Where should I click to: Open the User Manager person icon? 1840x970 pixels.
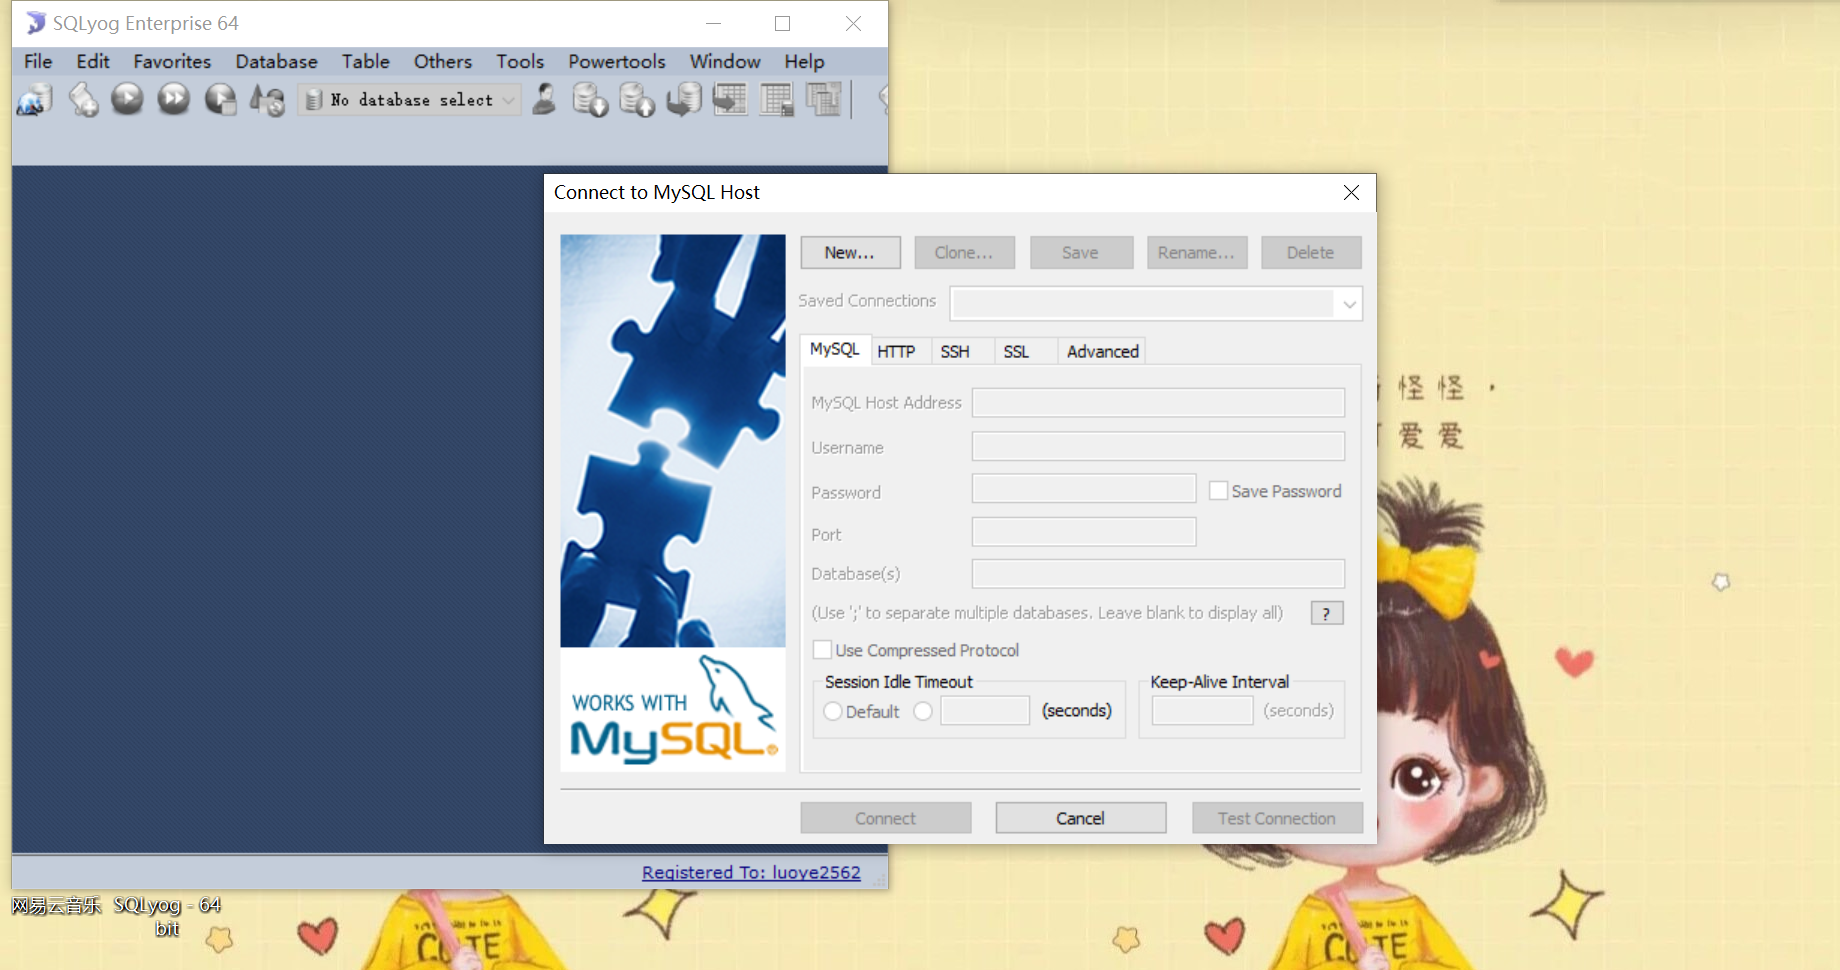tap(544, 99)
